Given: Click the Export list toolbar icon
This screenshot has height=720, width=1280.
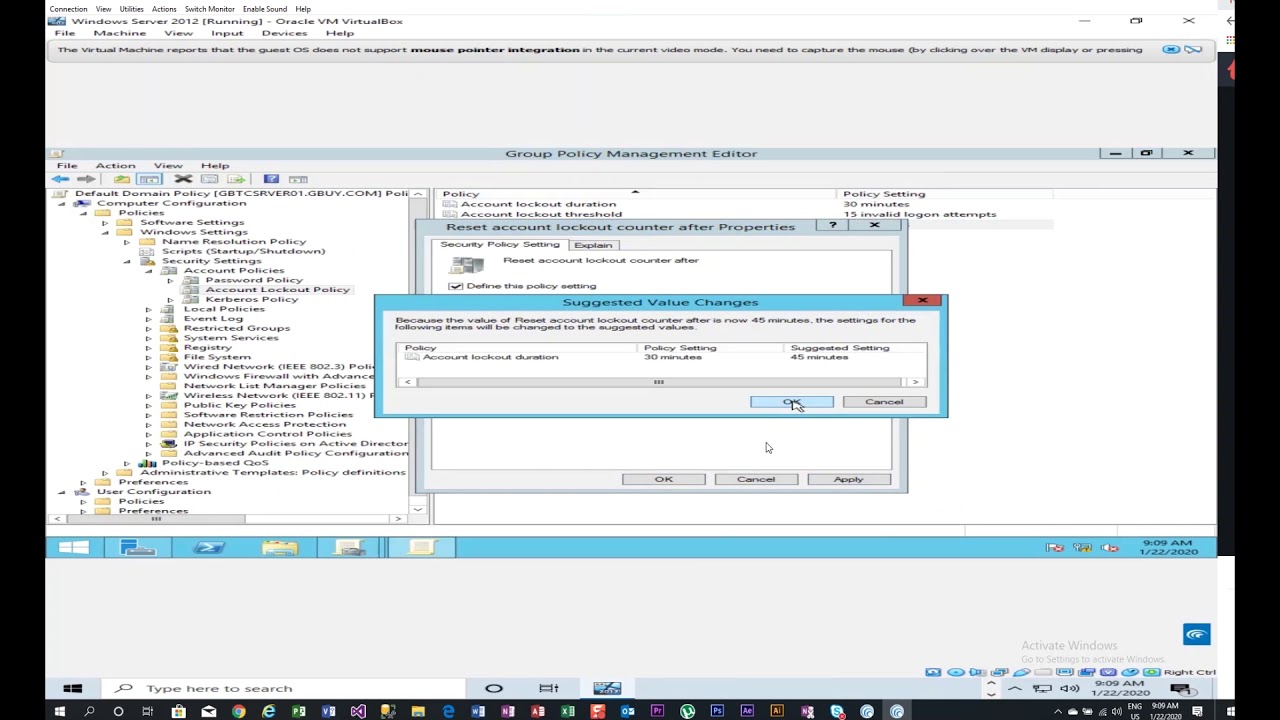Looking at the screenshot, I should click(237, 179).
